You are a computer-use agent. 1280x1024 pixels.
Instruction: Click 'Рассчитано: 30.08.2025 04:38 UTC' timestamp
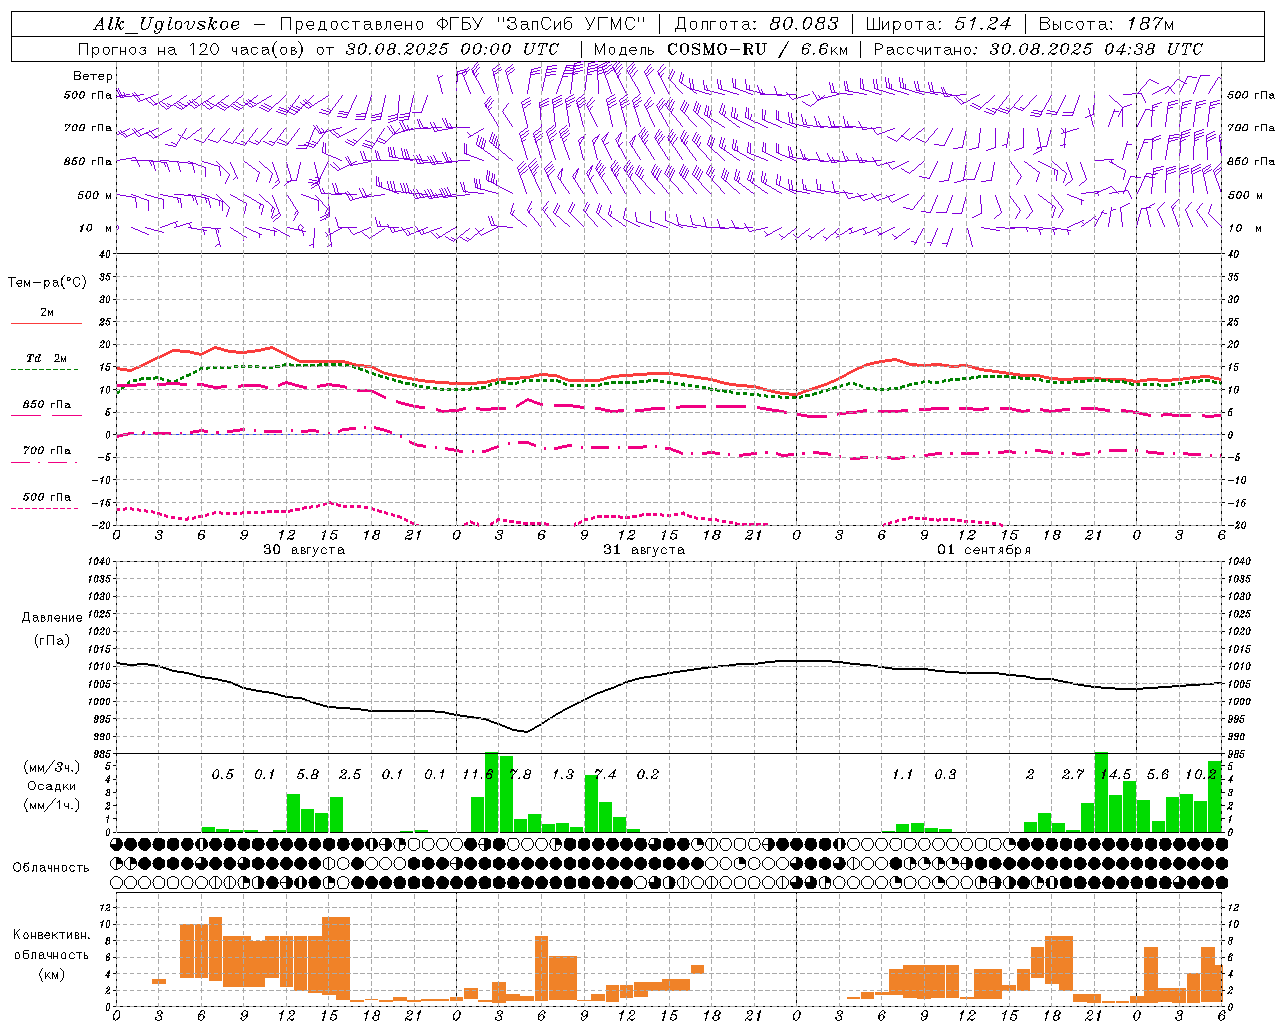[x=1038, y=49]
